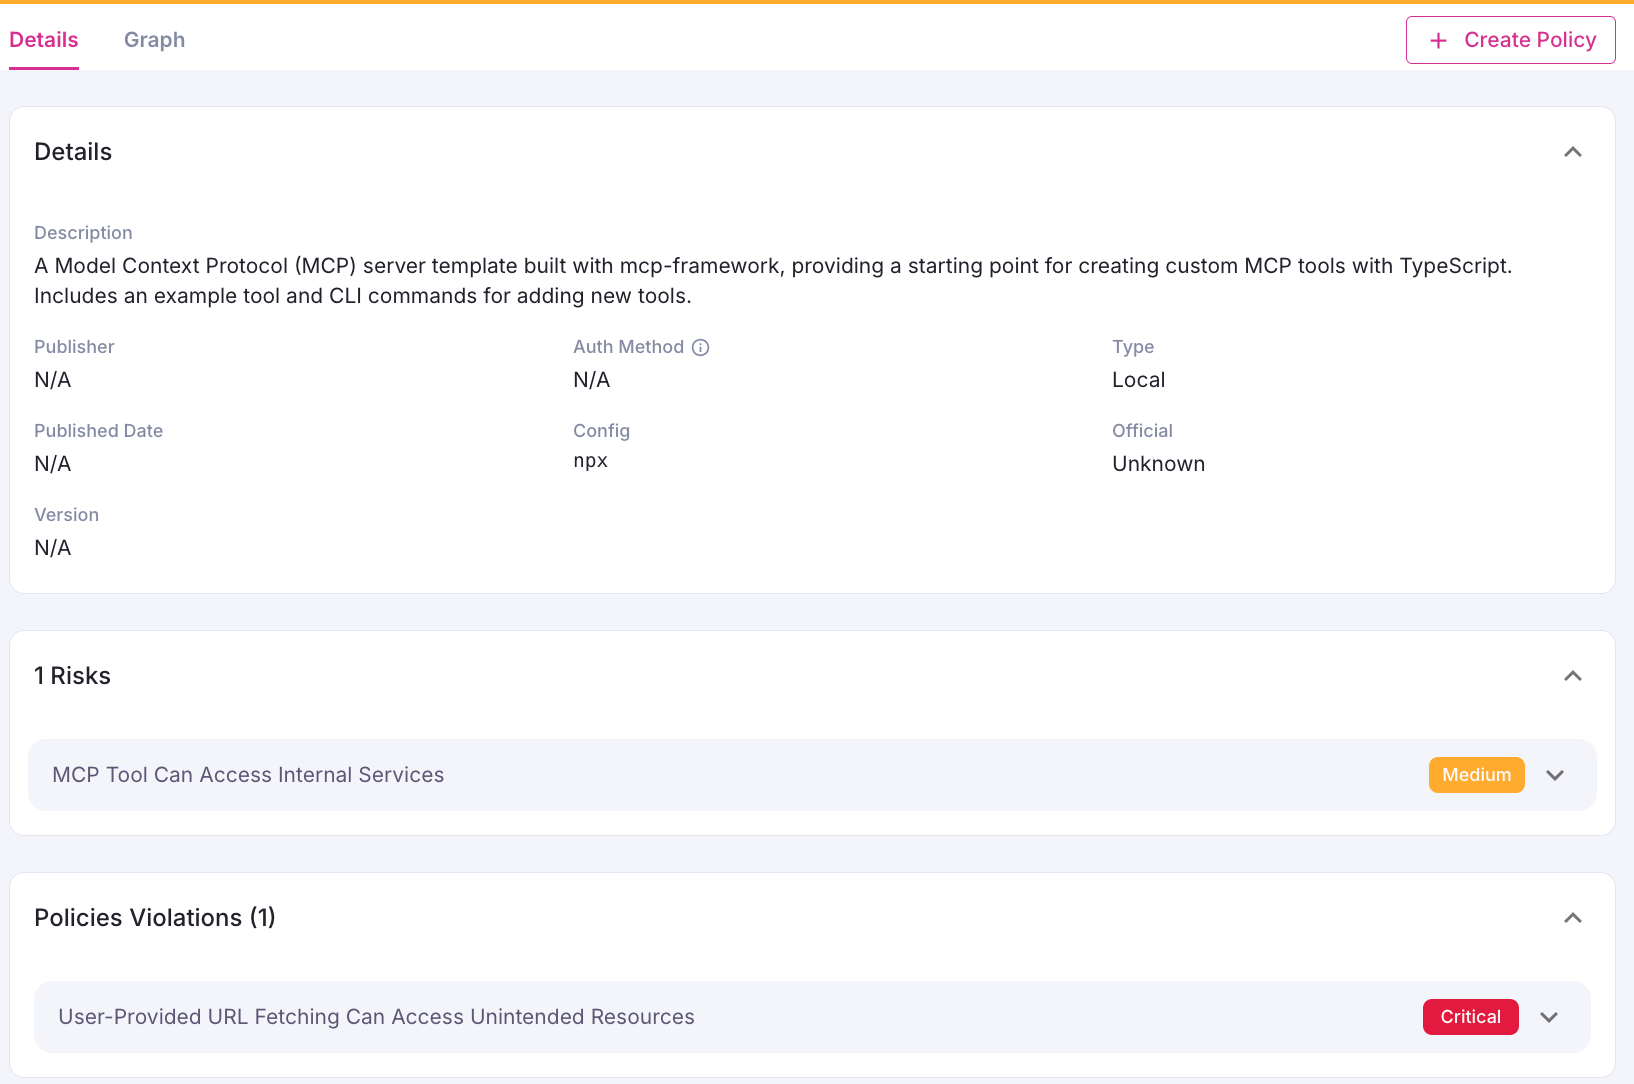Screen dimensions: 1634x1084
Task: Click the Create Policy button
Action: [1510, 40]
